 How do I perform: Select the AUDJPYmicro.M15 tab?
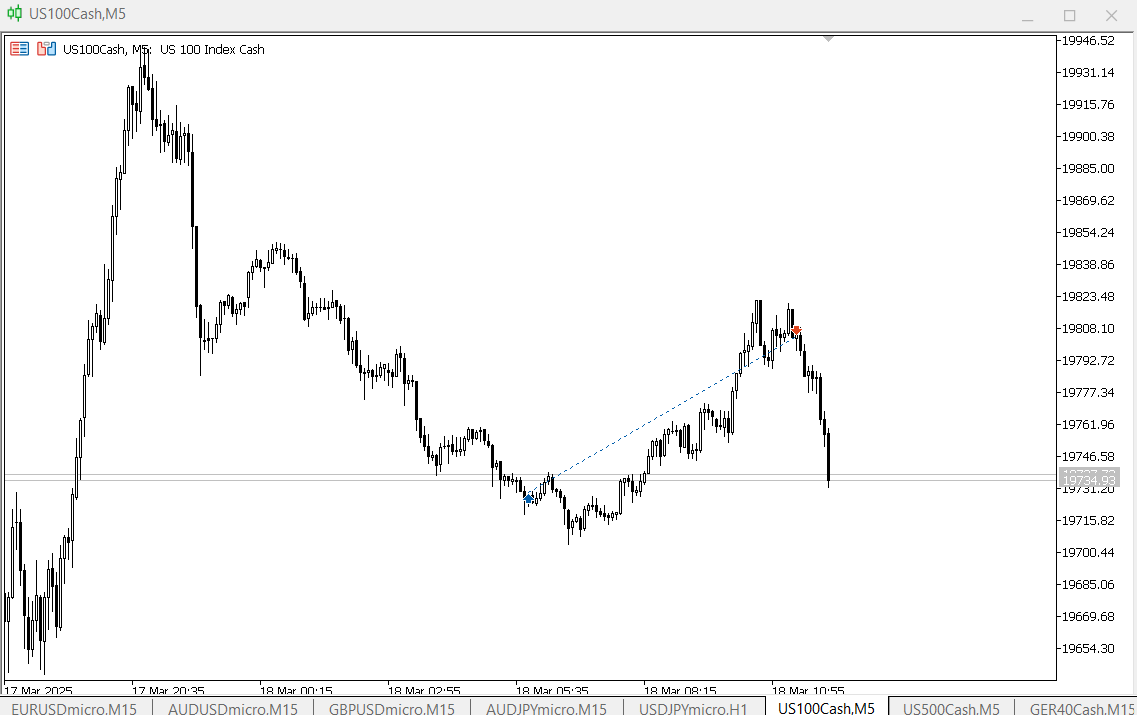pos(545,708)
